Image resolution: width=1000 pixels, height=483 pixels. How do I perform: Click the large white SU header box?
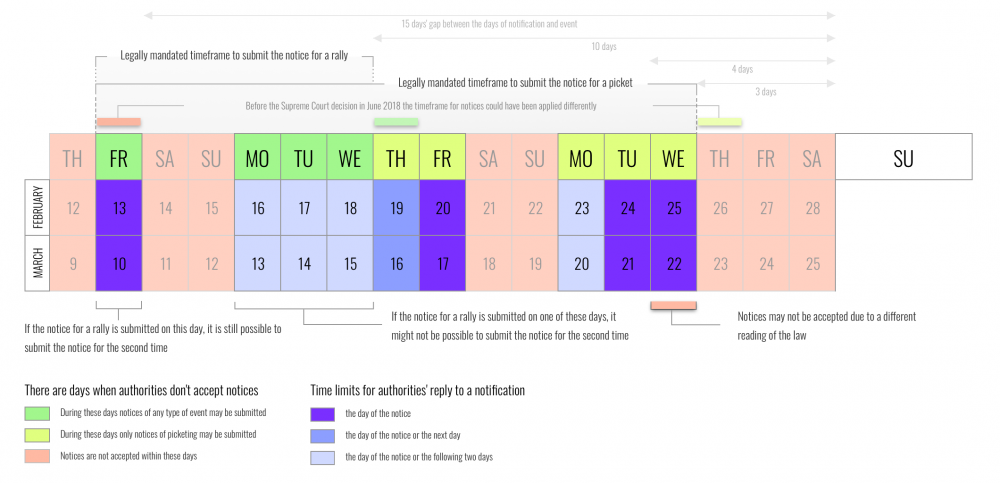point(903,158)
